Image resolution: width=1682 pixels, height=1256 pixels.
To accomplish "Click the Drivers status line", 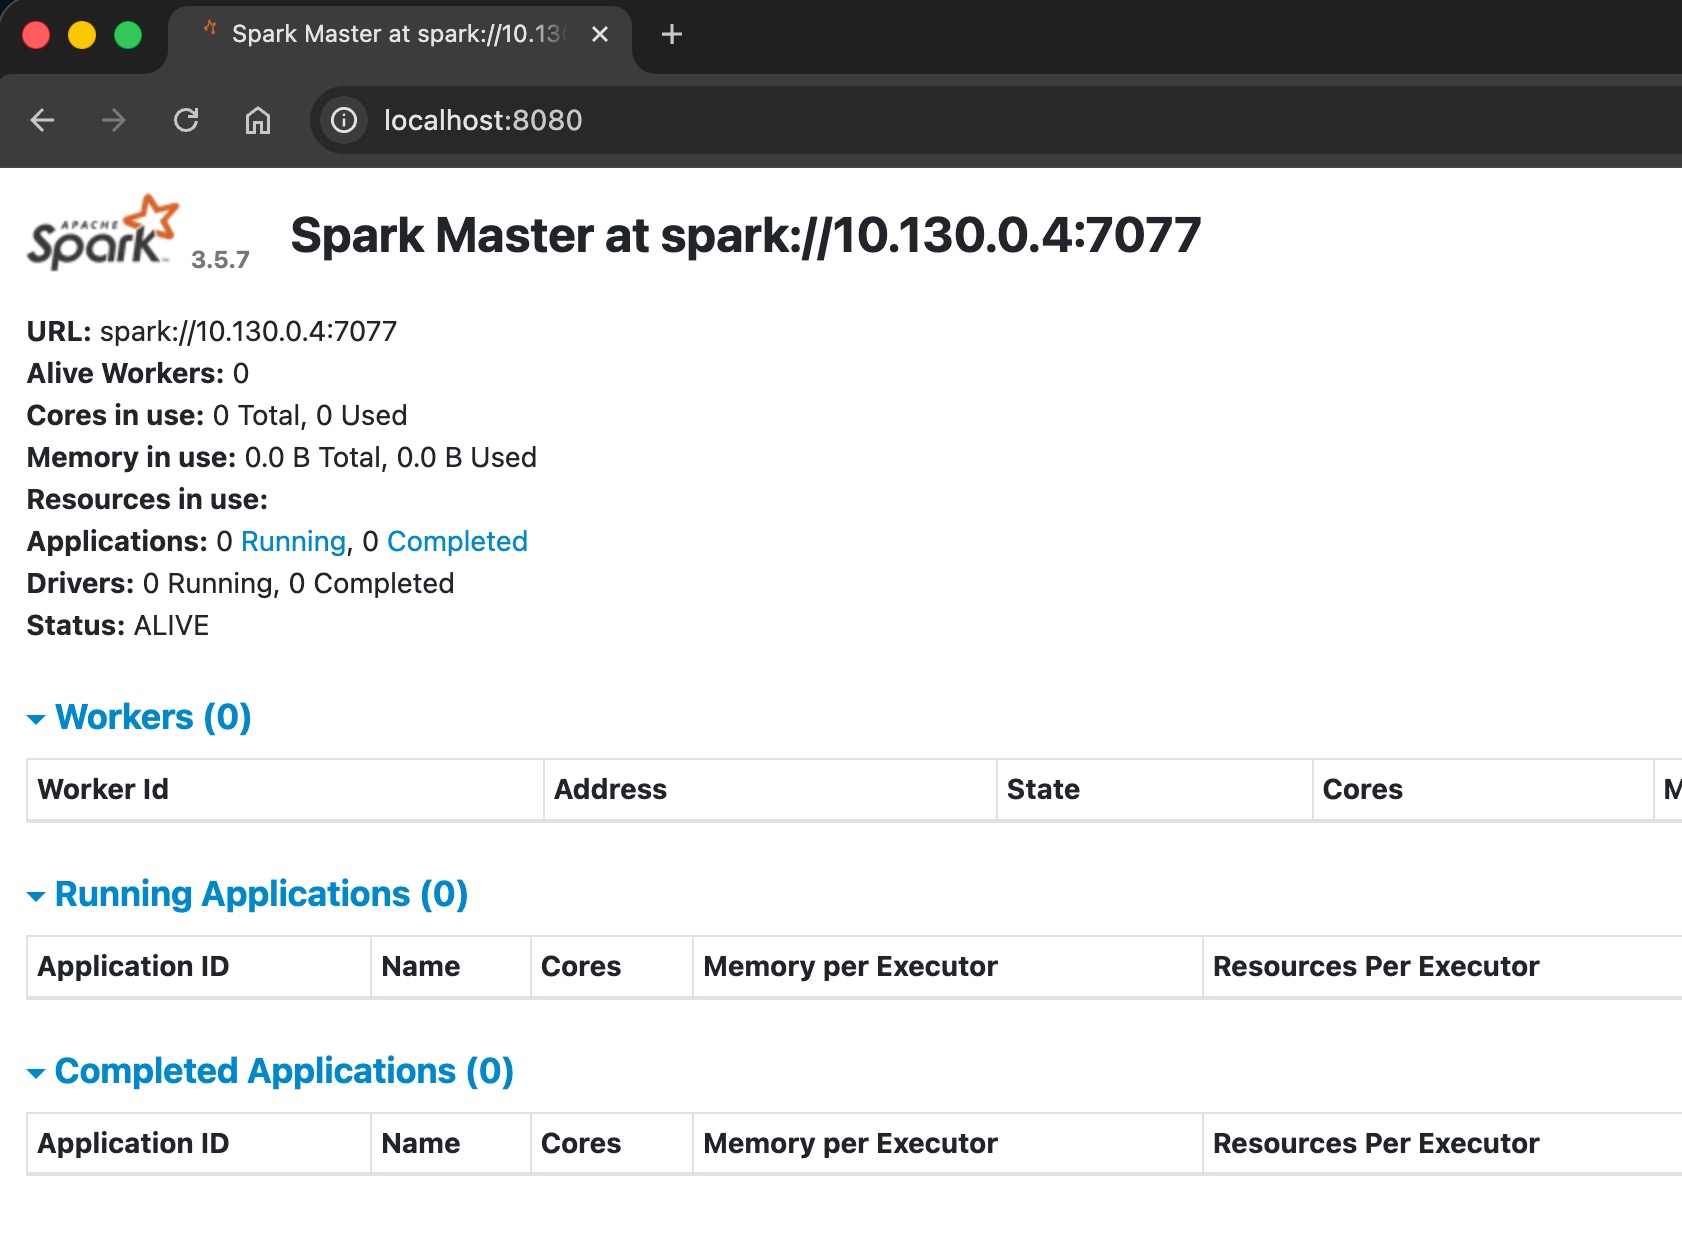I will (240, 583).
